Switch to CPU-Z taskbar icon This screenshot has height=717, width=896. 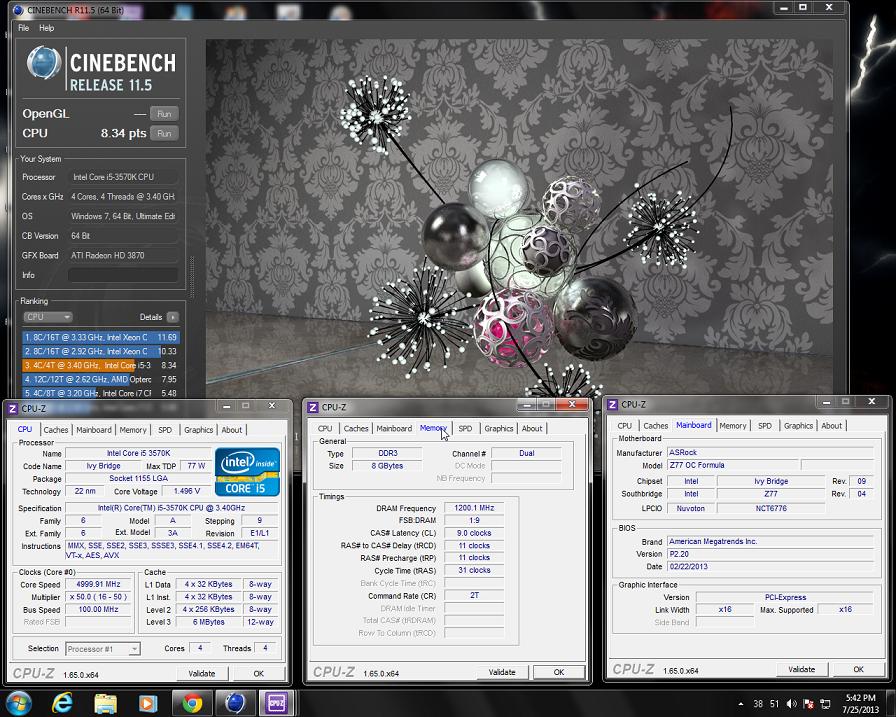point(277,703)
